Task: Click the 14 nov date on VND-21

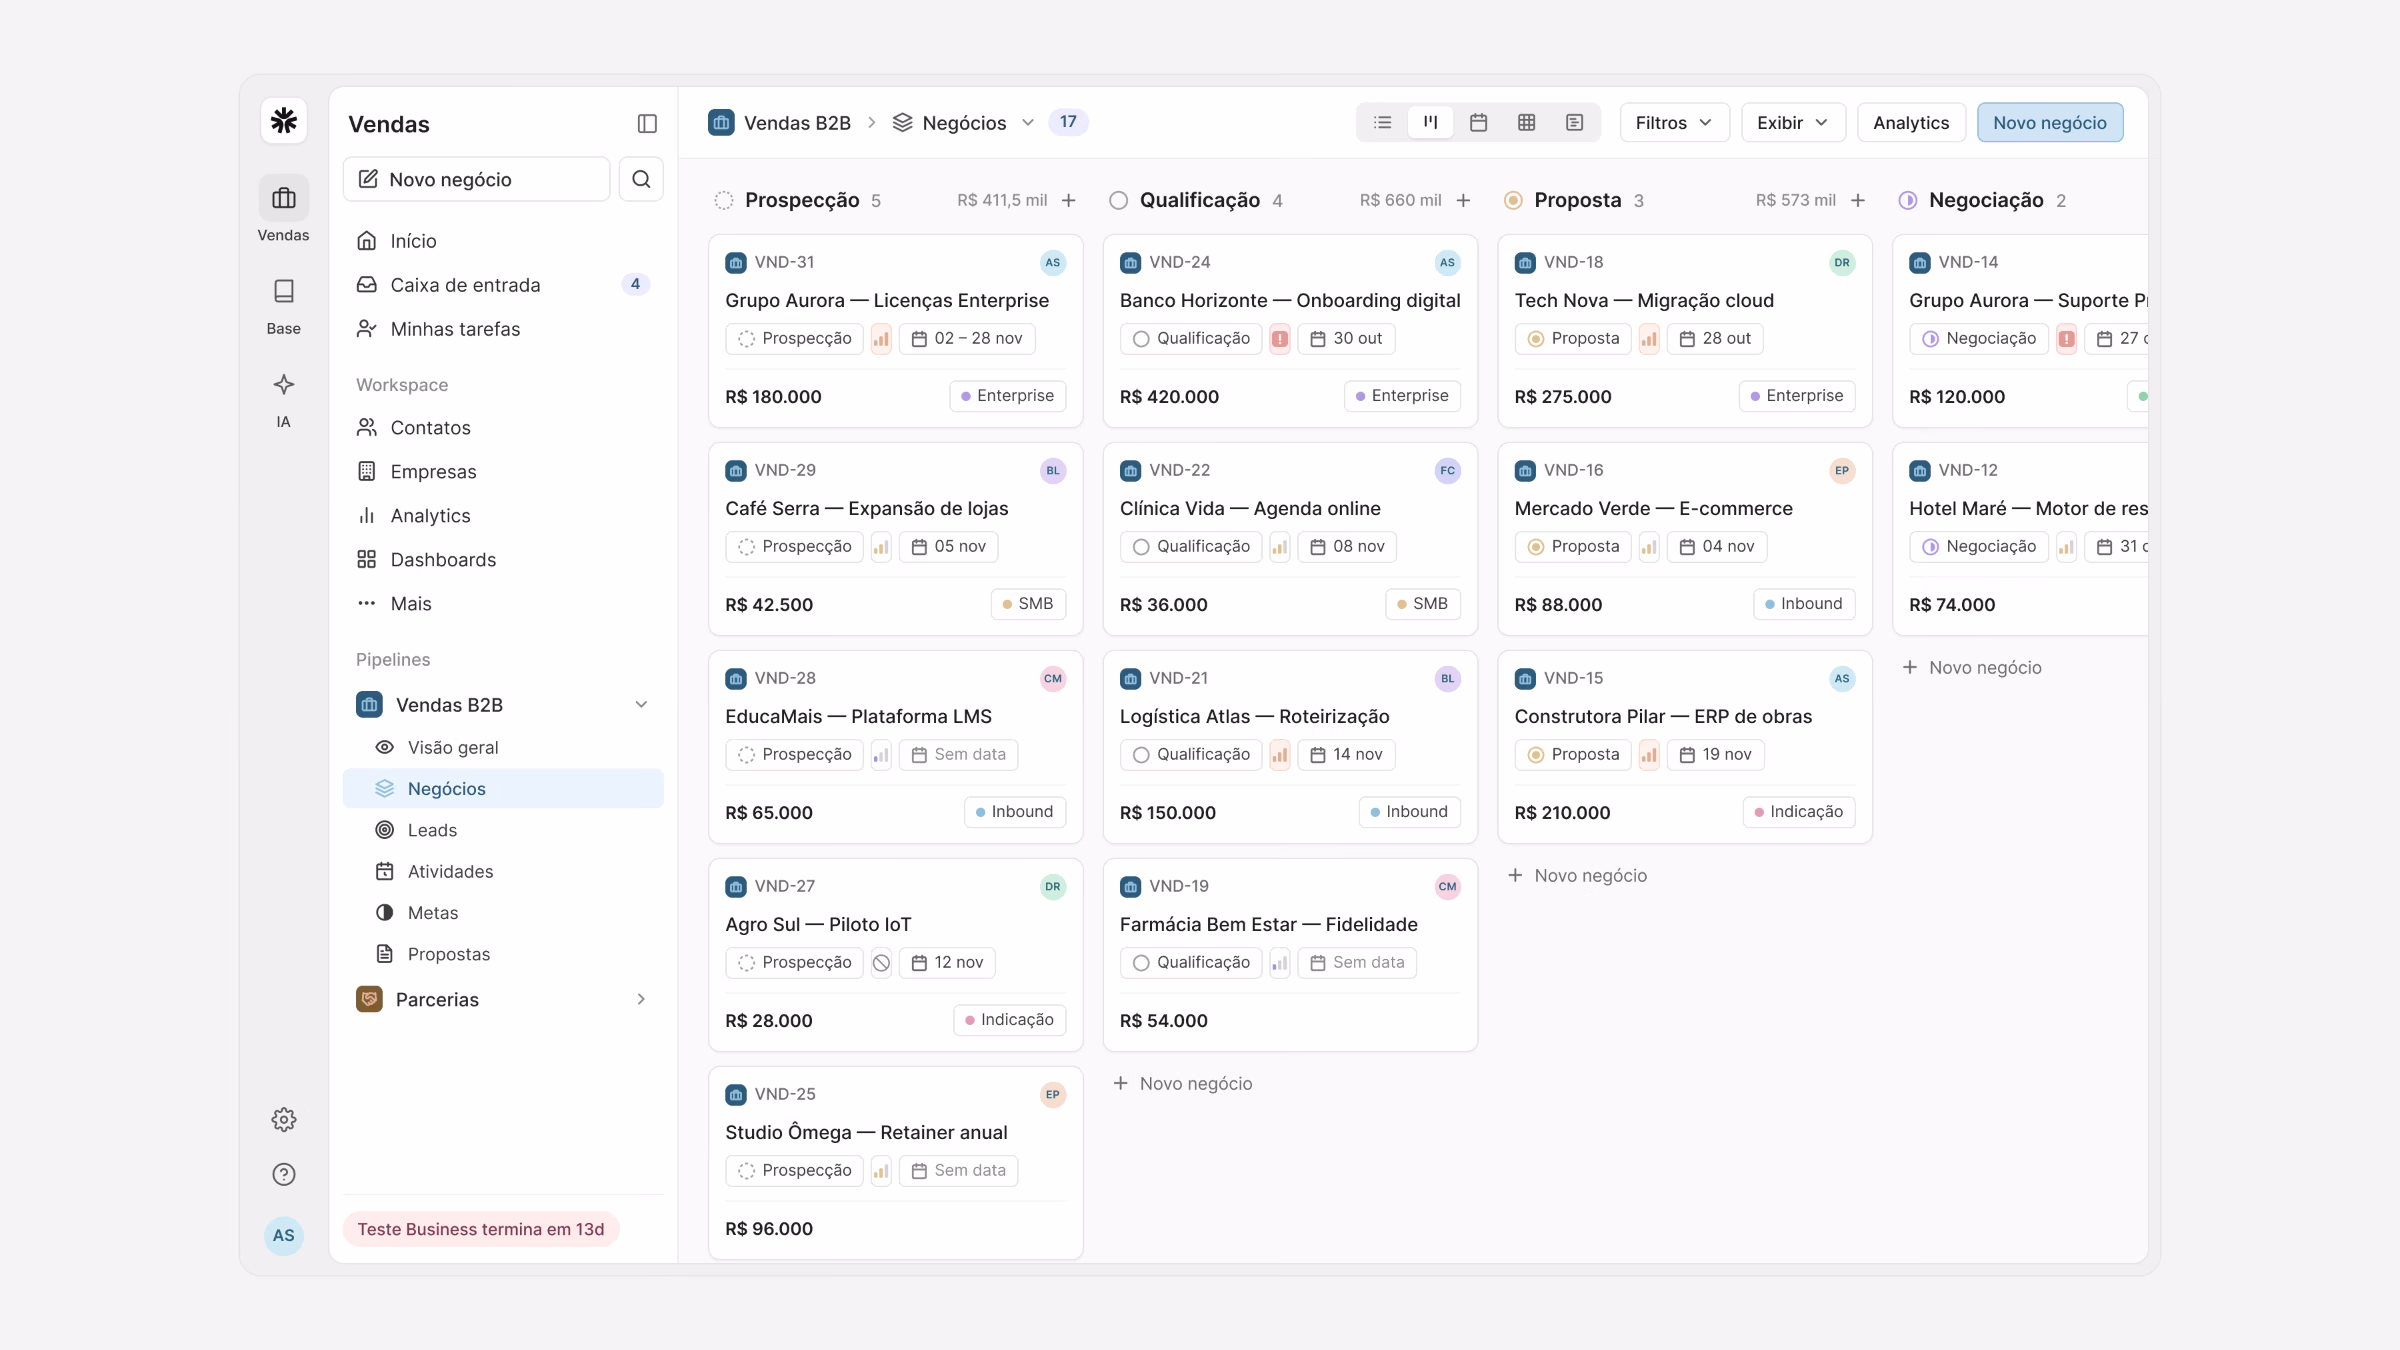Action: (x=1346, y=755)
